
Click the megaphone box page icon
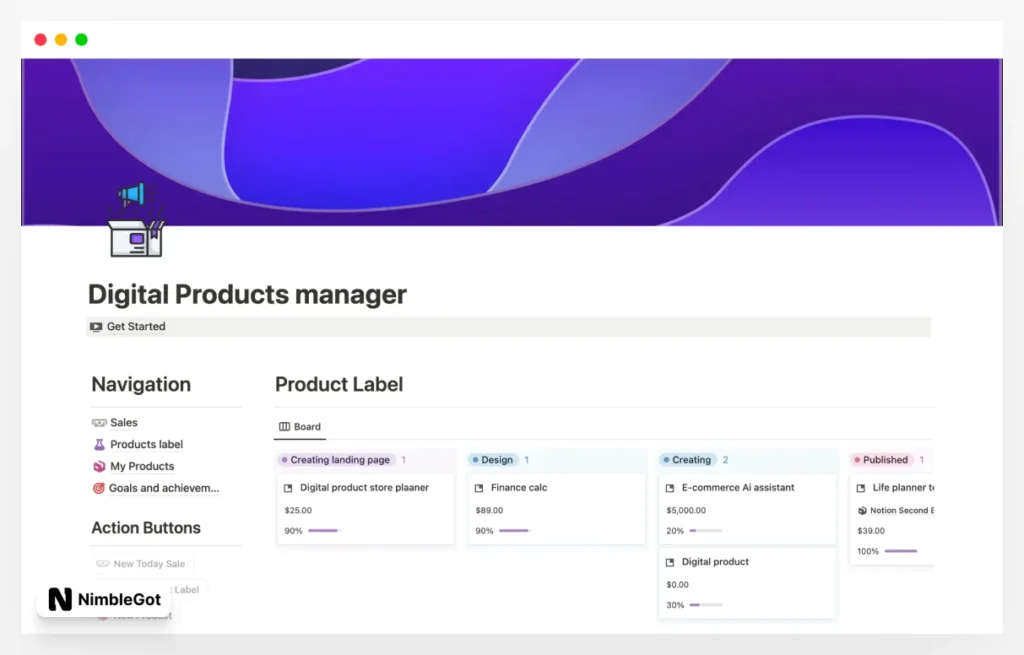coord(136,221)
